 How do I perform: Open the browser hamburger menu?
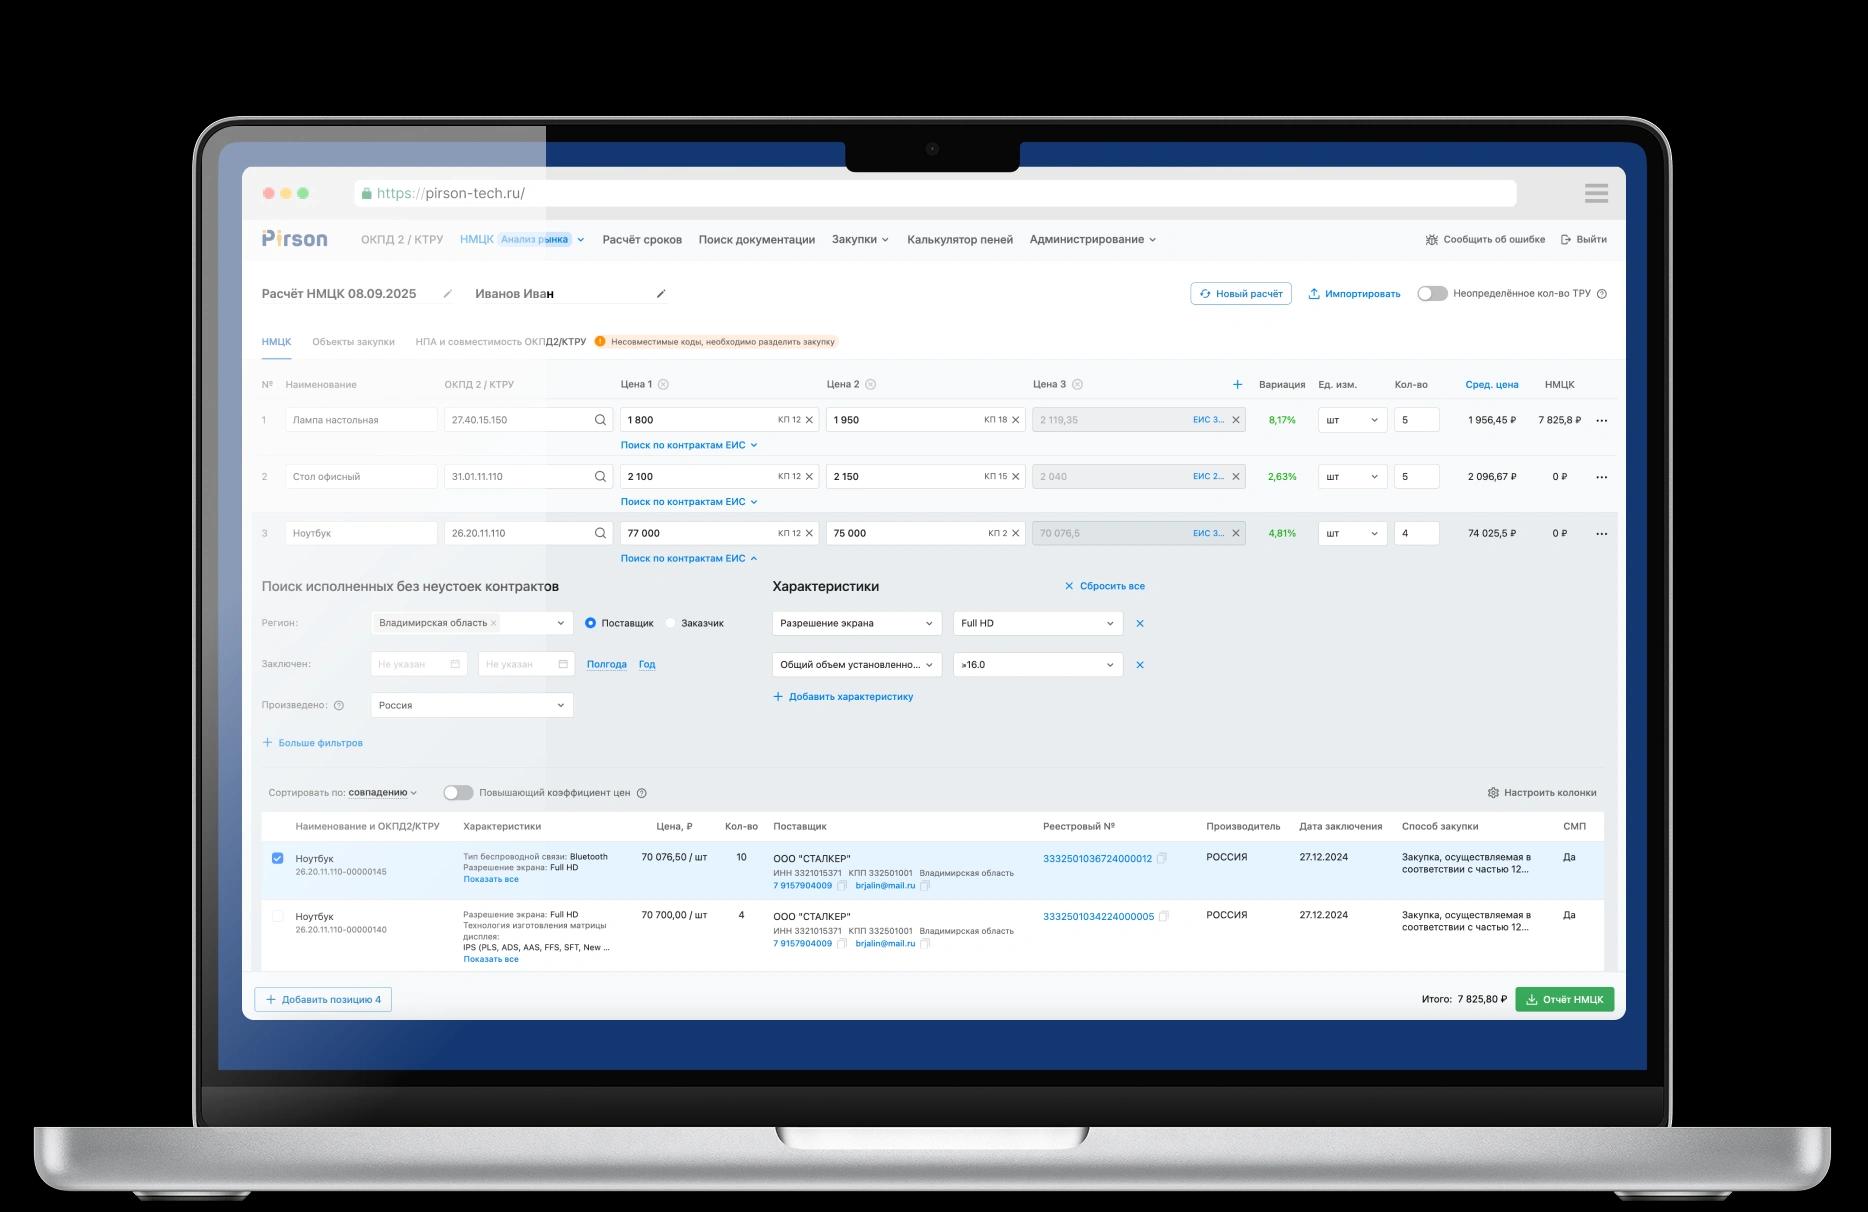1596,193
